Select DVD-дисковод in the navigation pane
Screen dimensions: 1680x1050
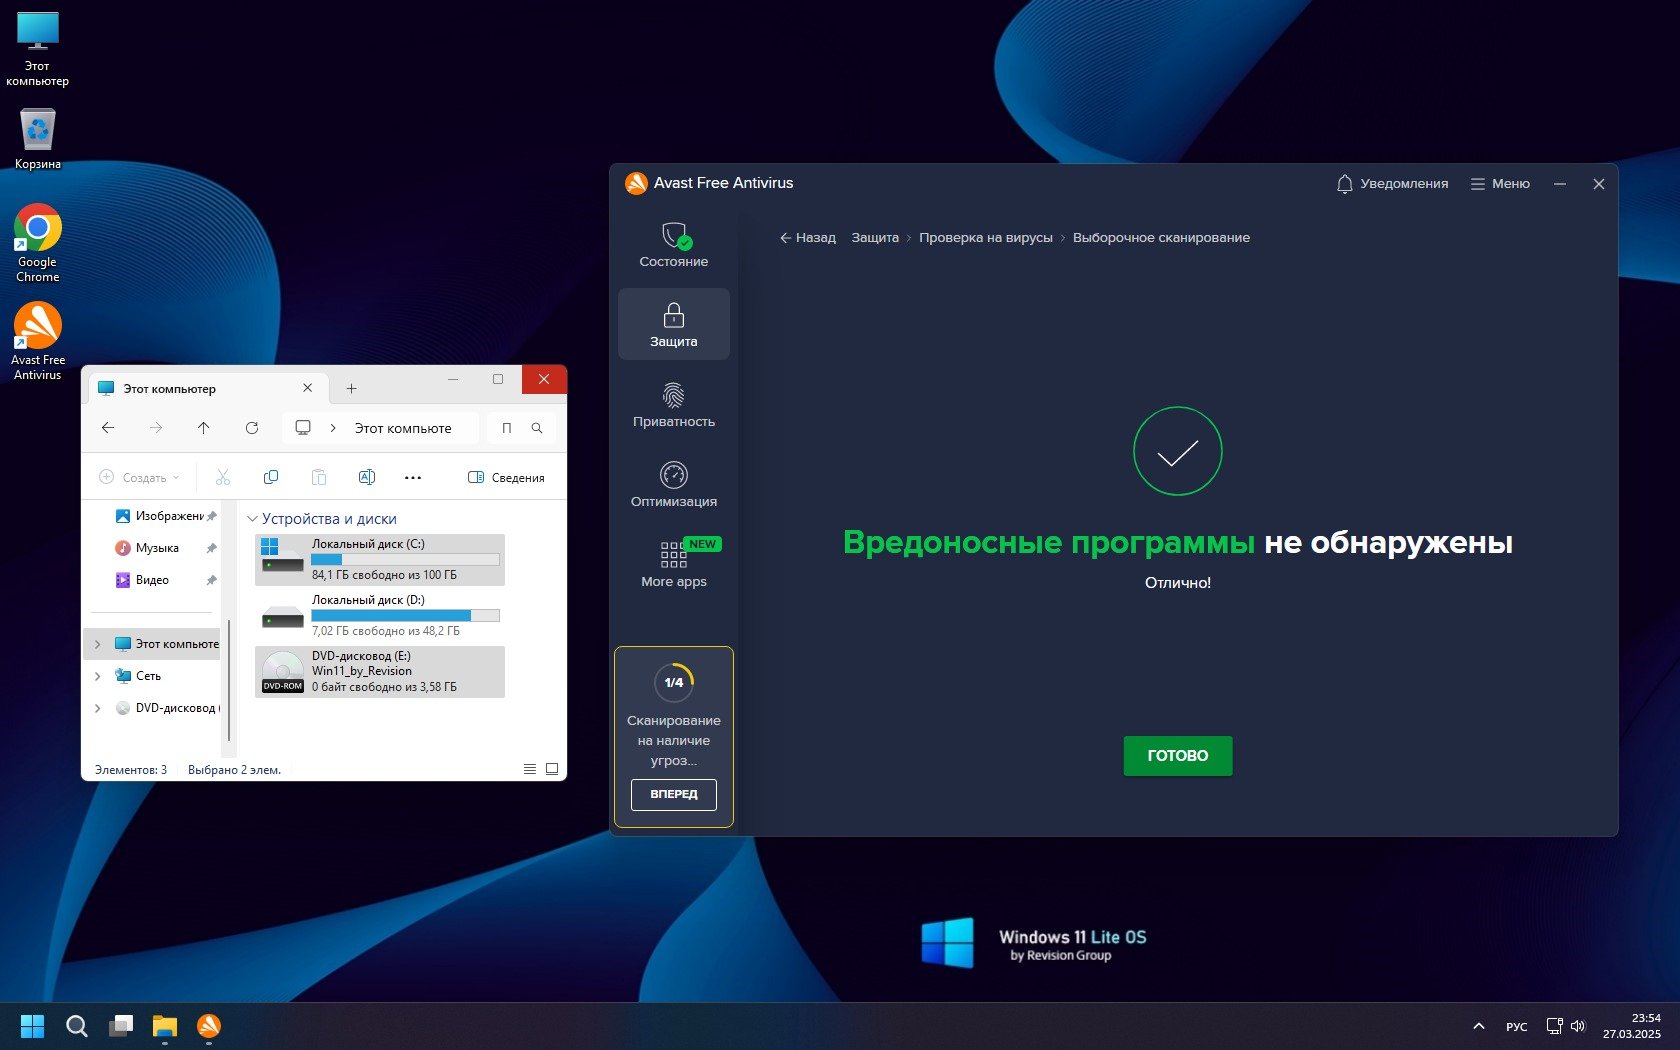coord(166,708)
